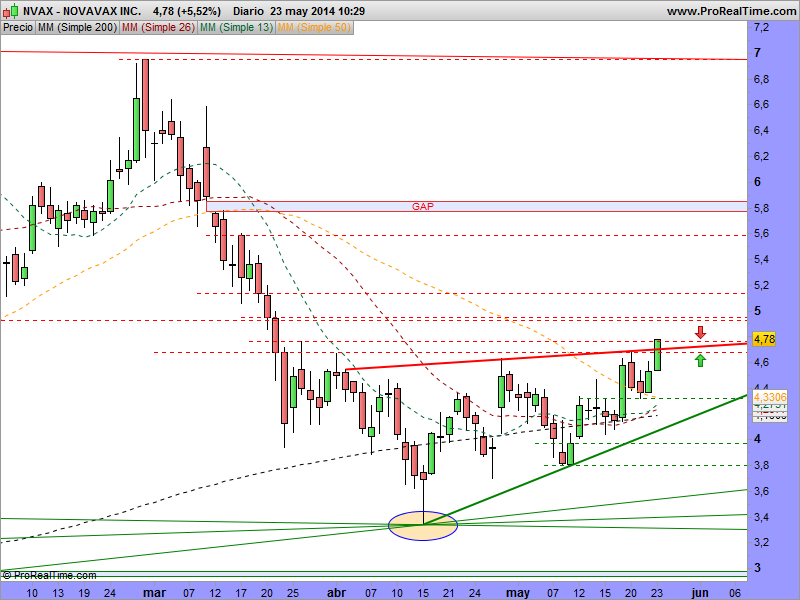
Task: Select the MM (Simple 13) legend label
Action: click(236, 28)
